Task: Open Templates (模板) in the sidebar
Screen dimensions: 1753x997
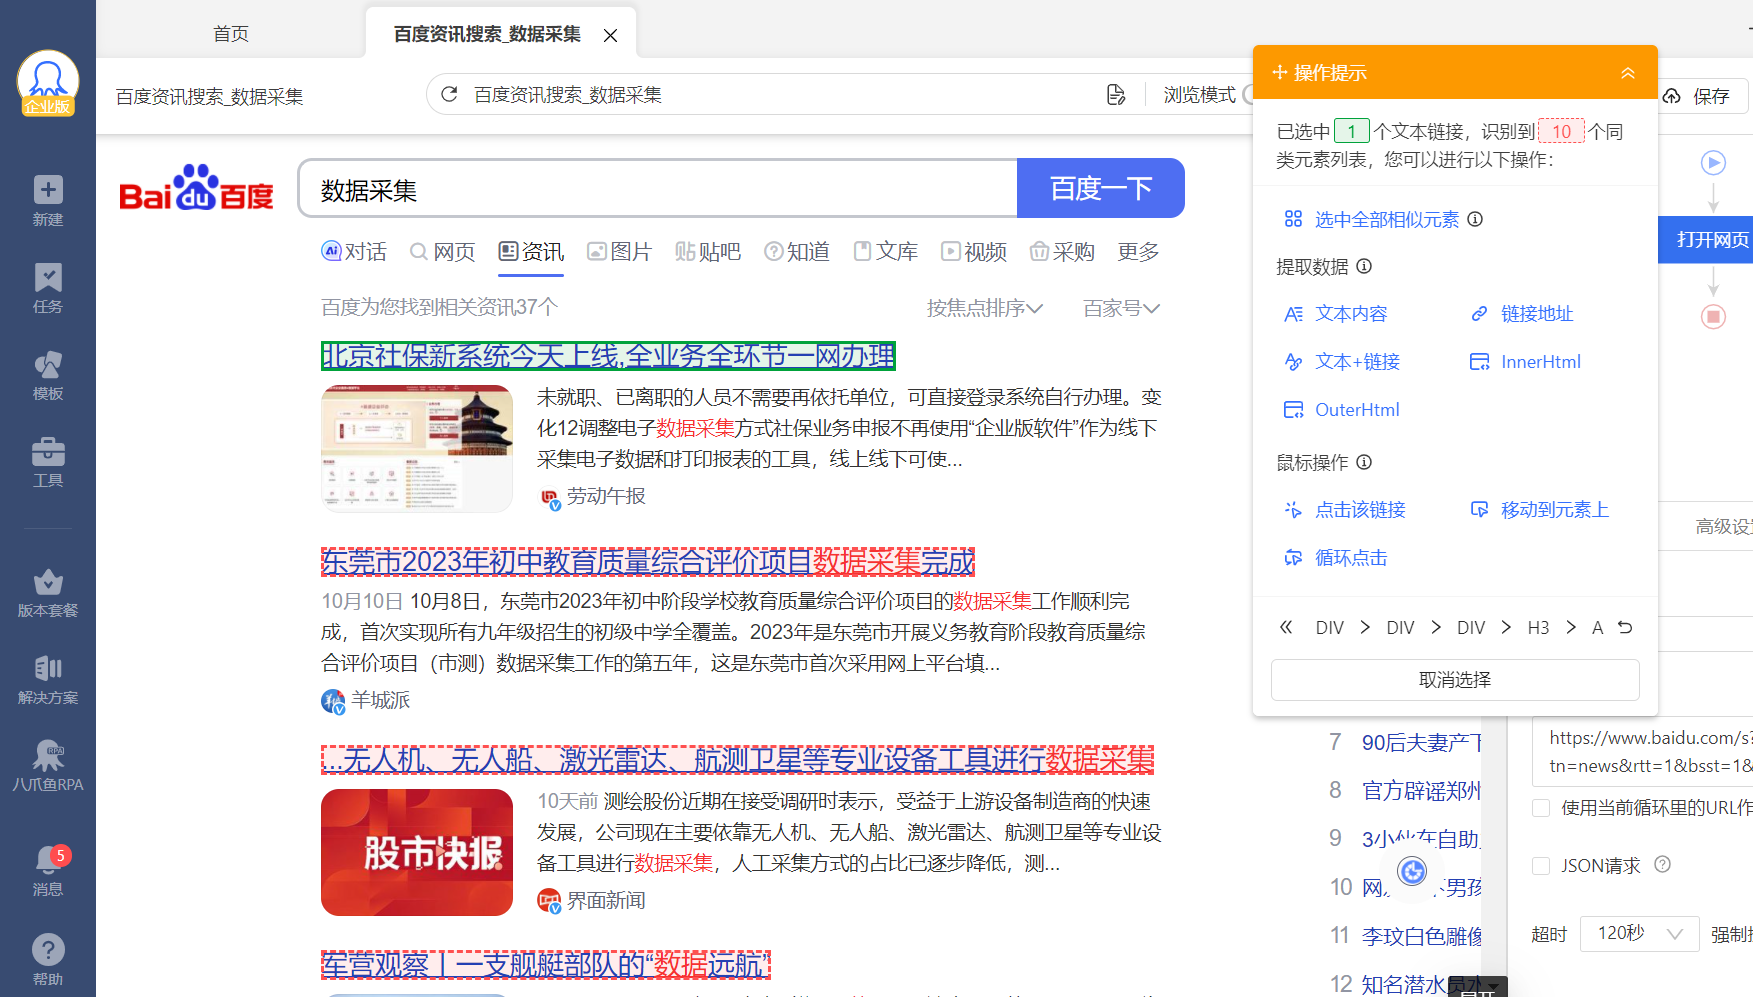Action: coord(48,375)
